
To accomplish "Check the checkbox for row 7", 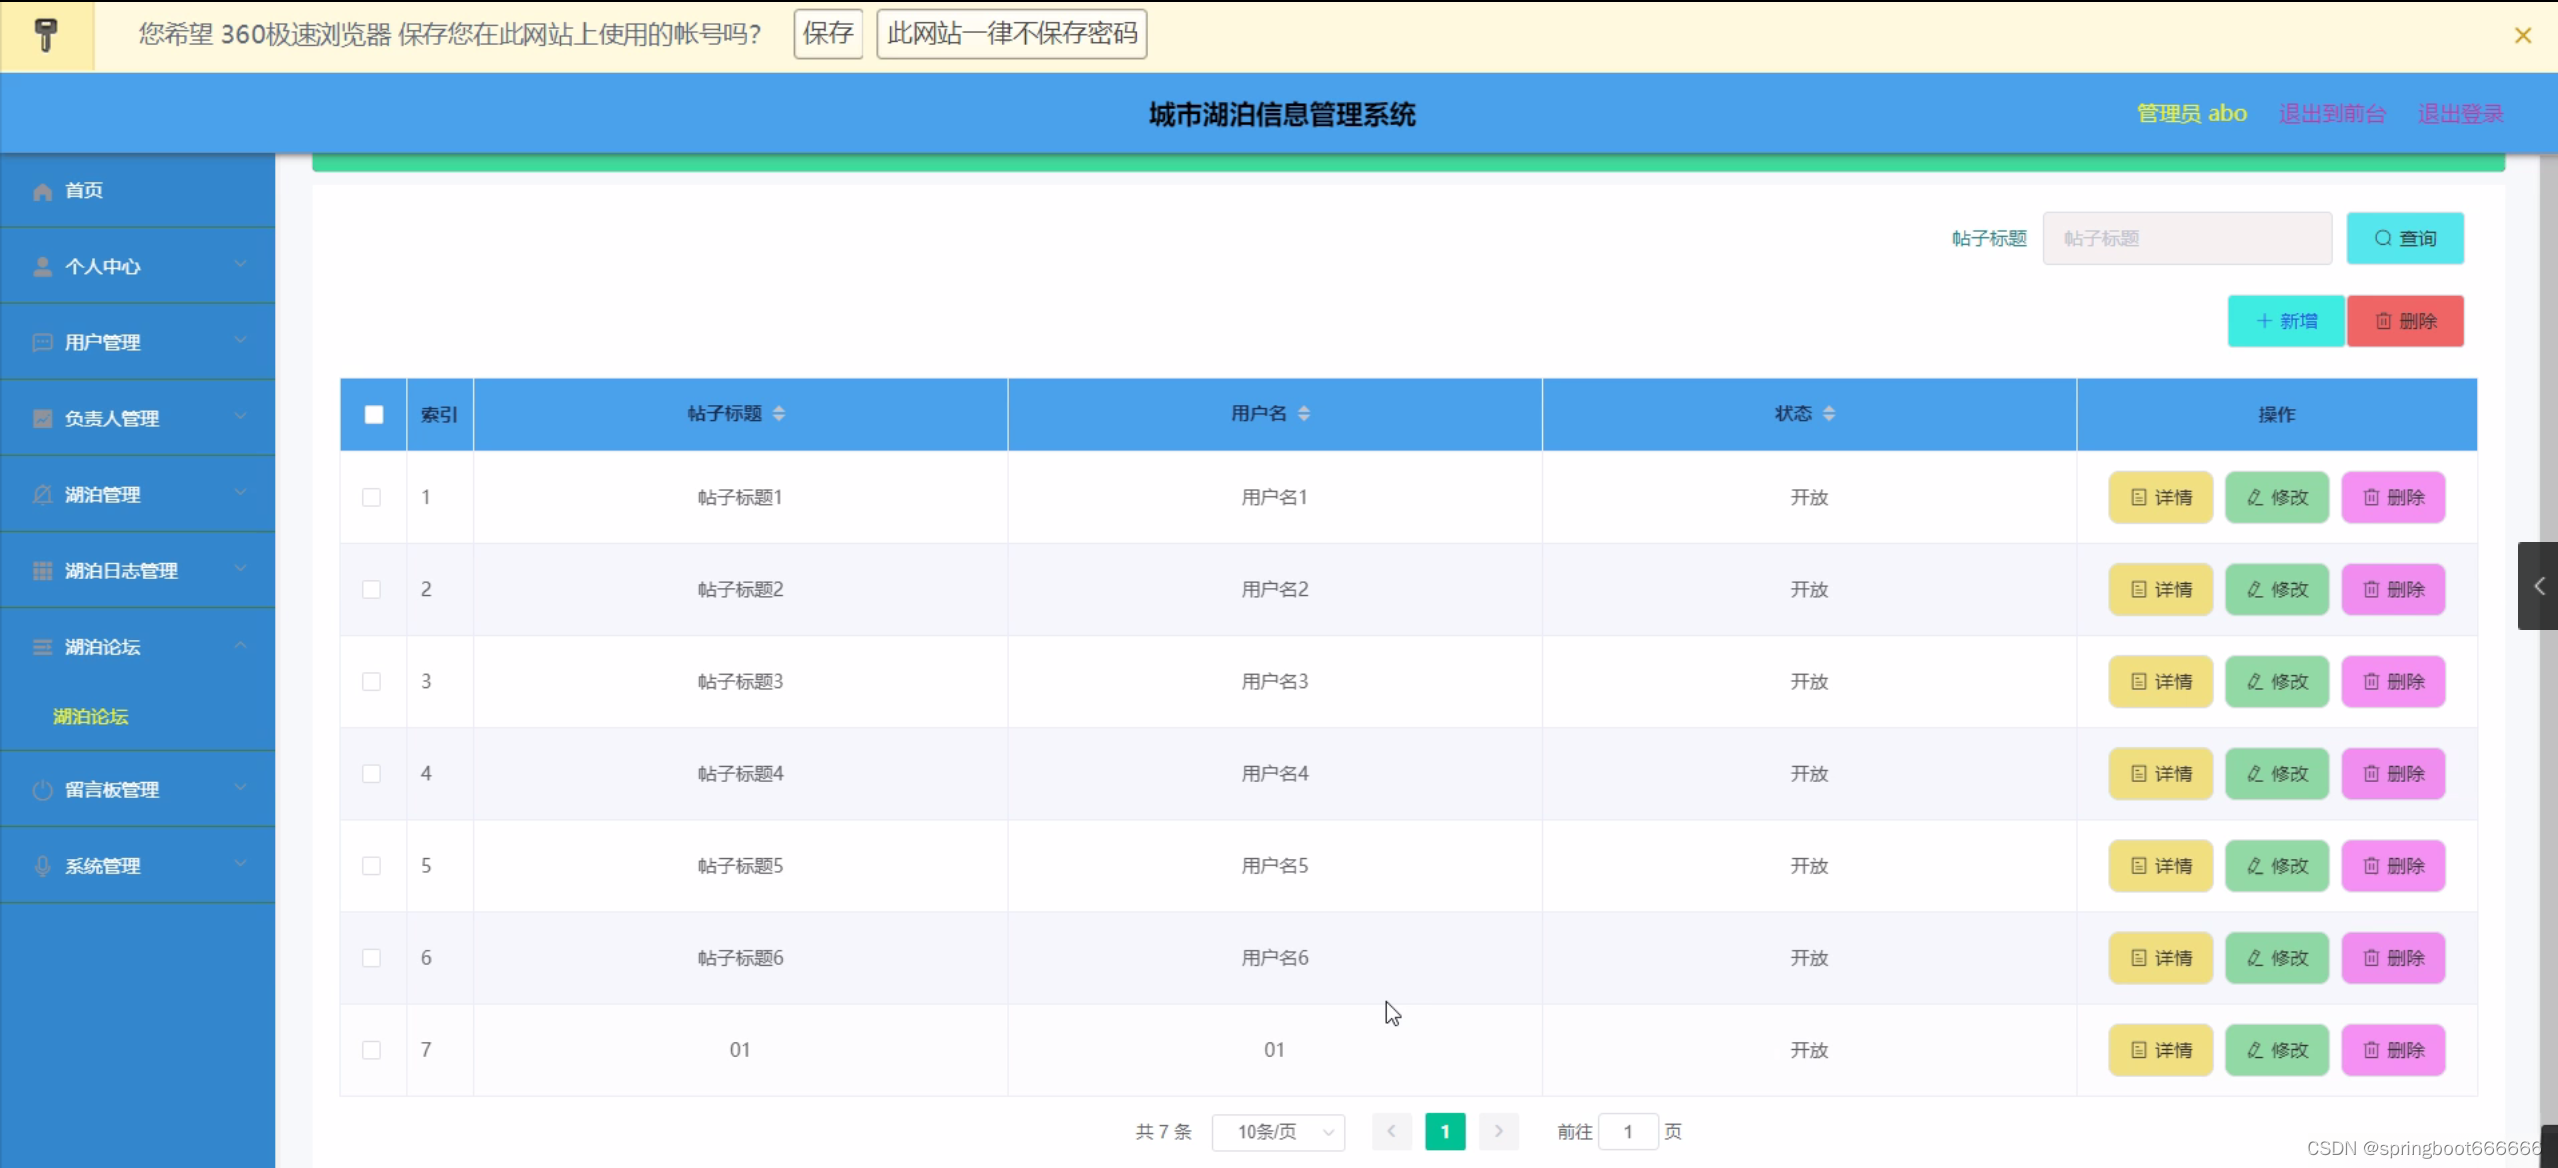I will coord(372,1050).
